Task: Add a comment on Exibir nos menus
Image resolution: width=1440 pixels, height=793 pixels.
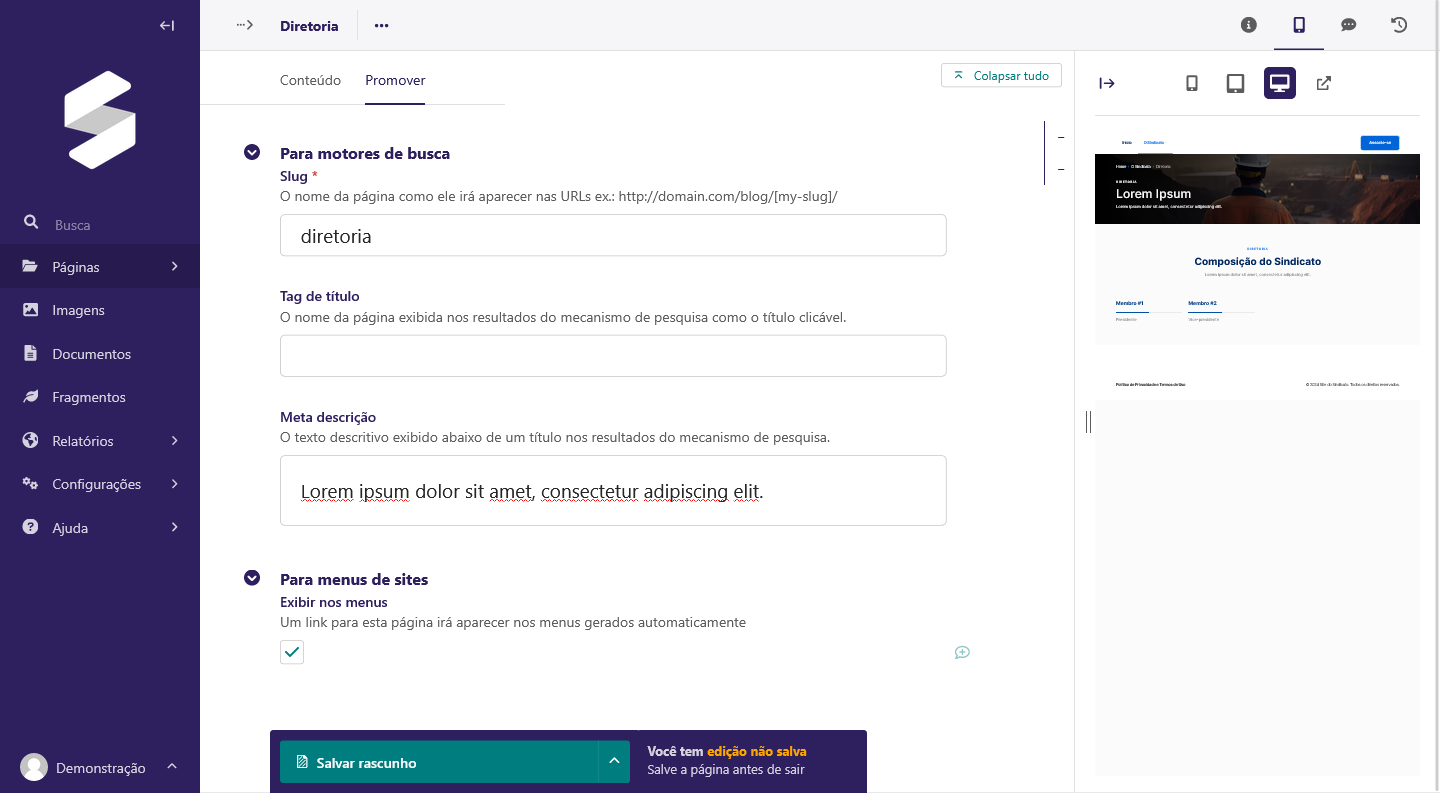Action: coord(962,651)
